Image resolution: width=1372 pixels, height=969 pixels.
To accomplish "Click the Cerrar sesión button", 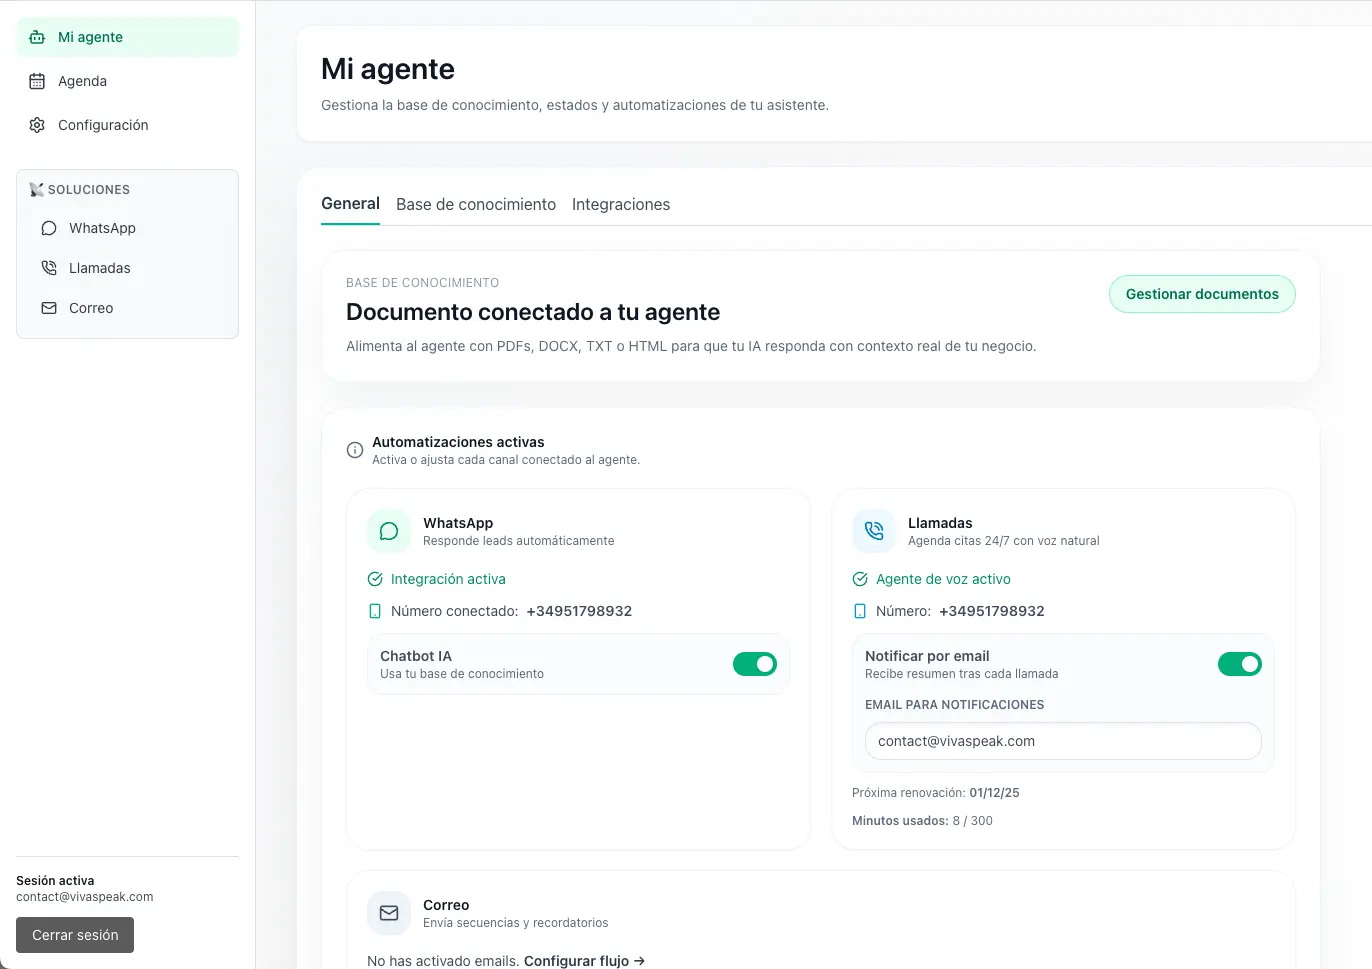I will (75, 935).
